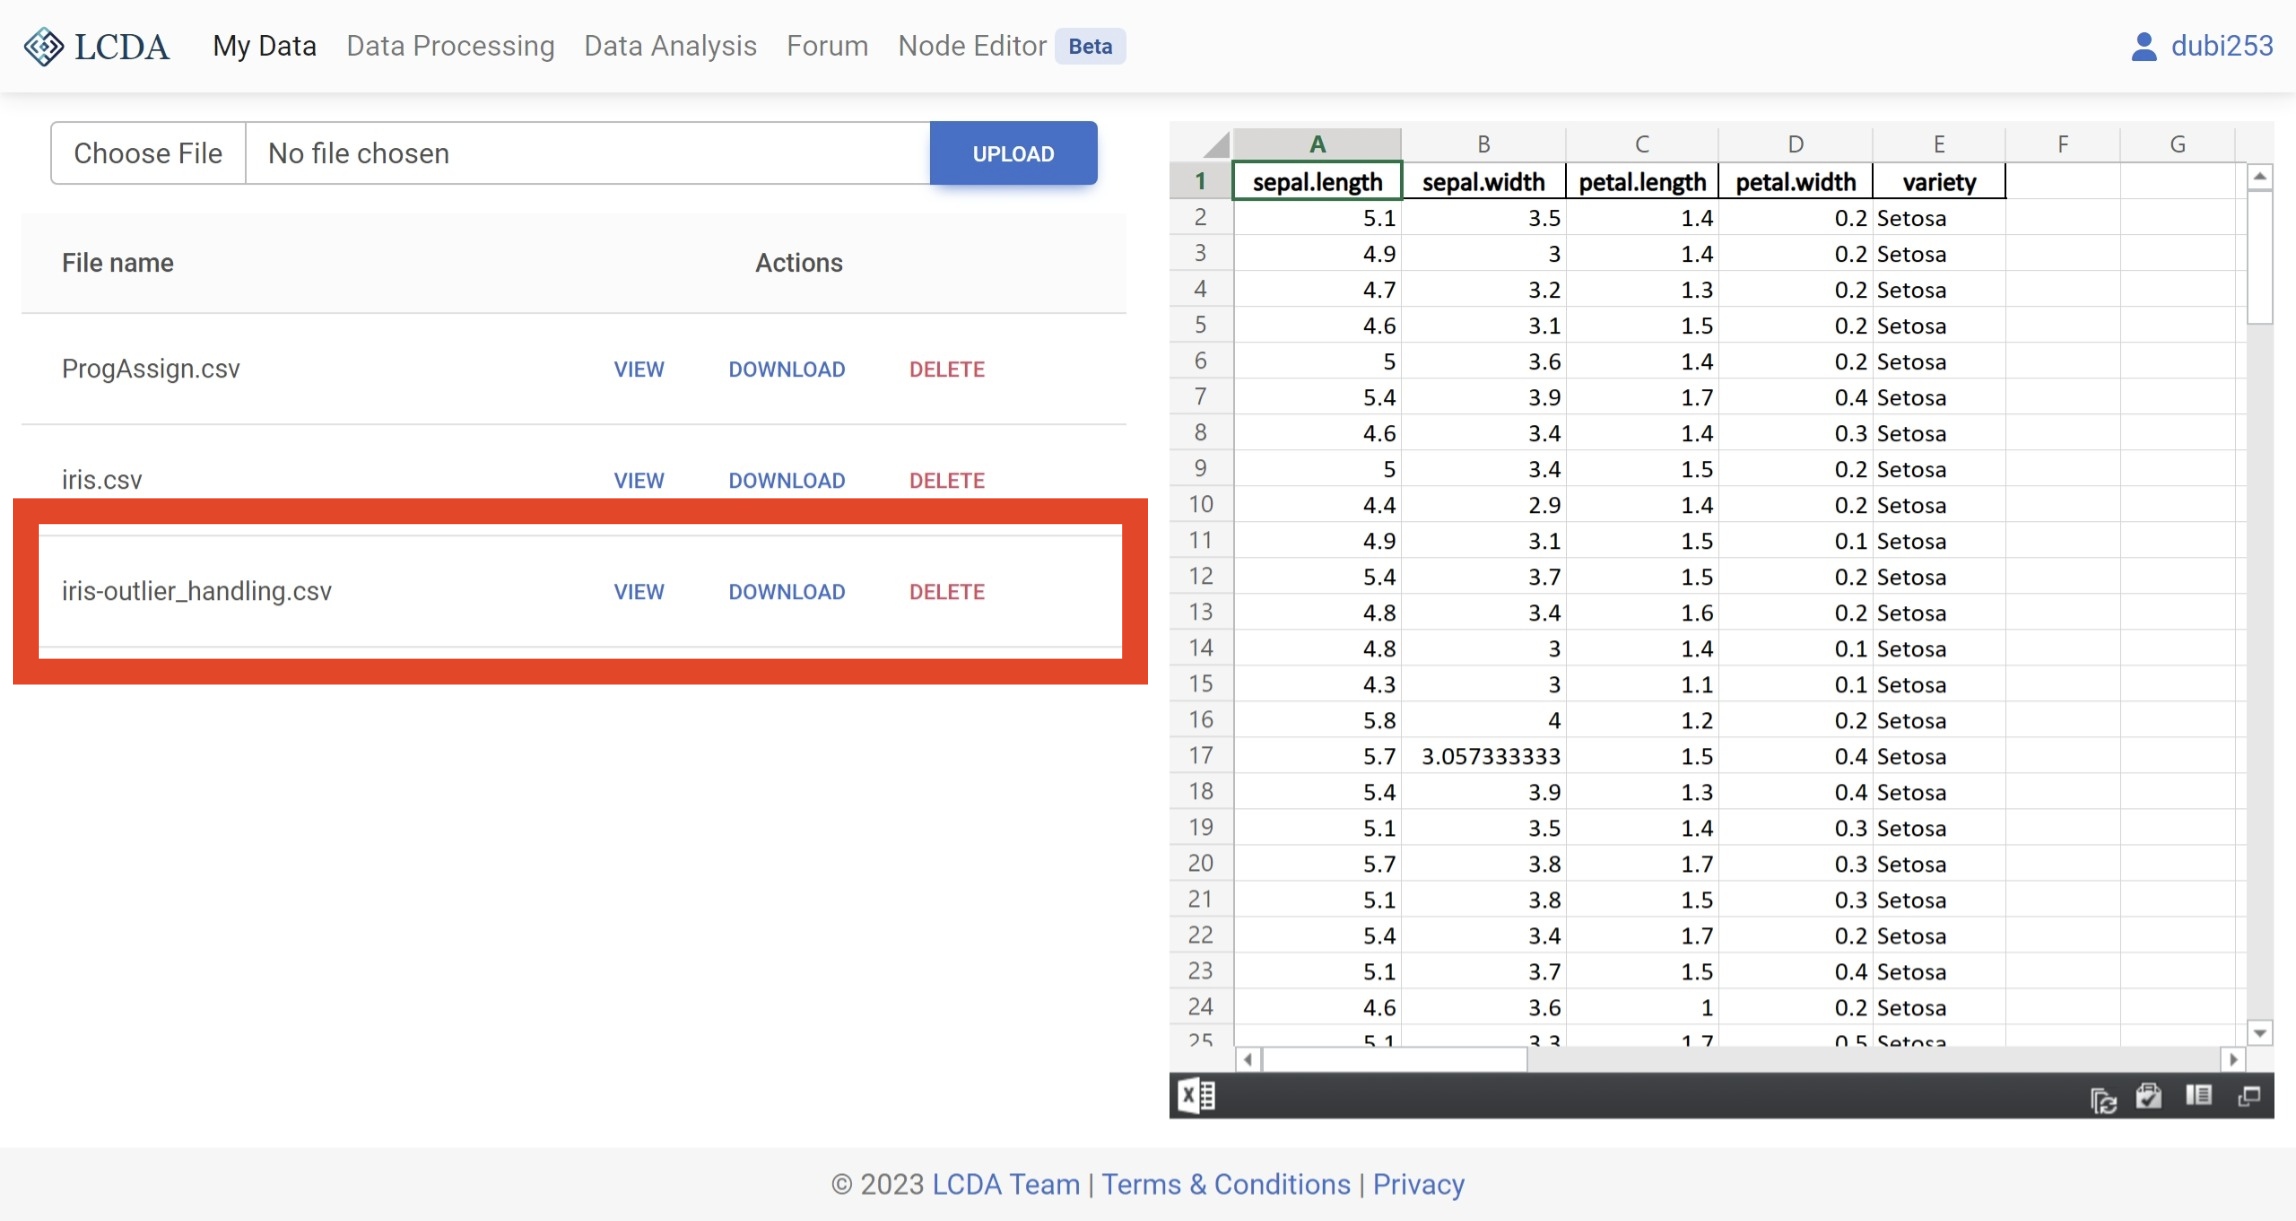View the iris-outlier_handling.csv file
Image resolution: width=2296 pixels, height=1221 pixels.
(638, 592)
